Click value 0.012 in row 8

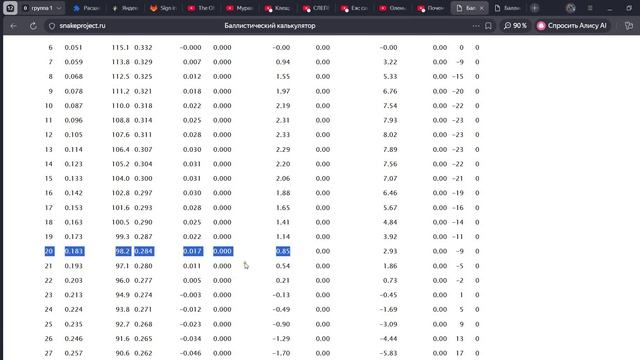(x=192, y=76)
